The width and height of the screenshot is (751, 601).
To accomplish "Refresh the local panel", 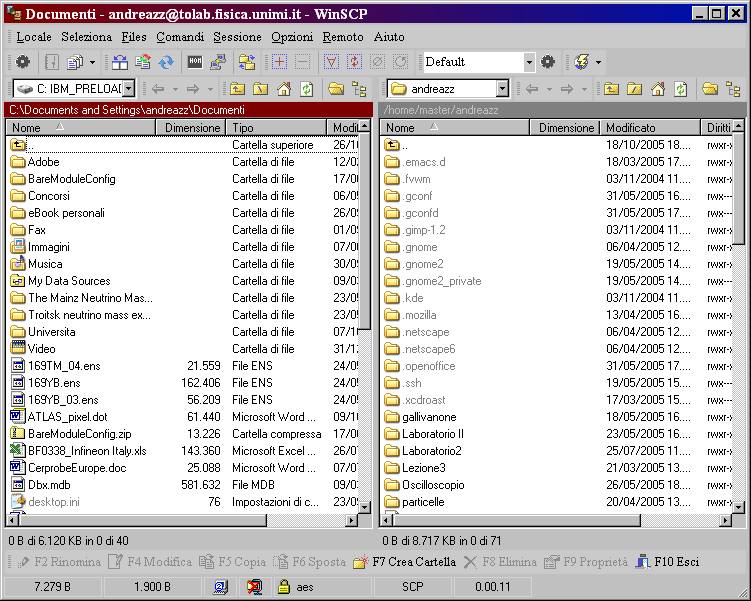I will 307,89.
